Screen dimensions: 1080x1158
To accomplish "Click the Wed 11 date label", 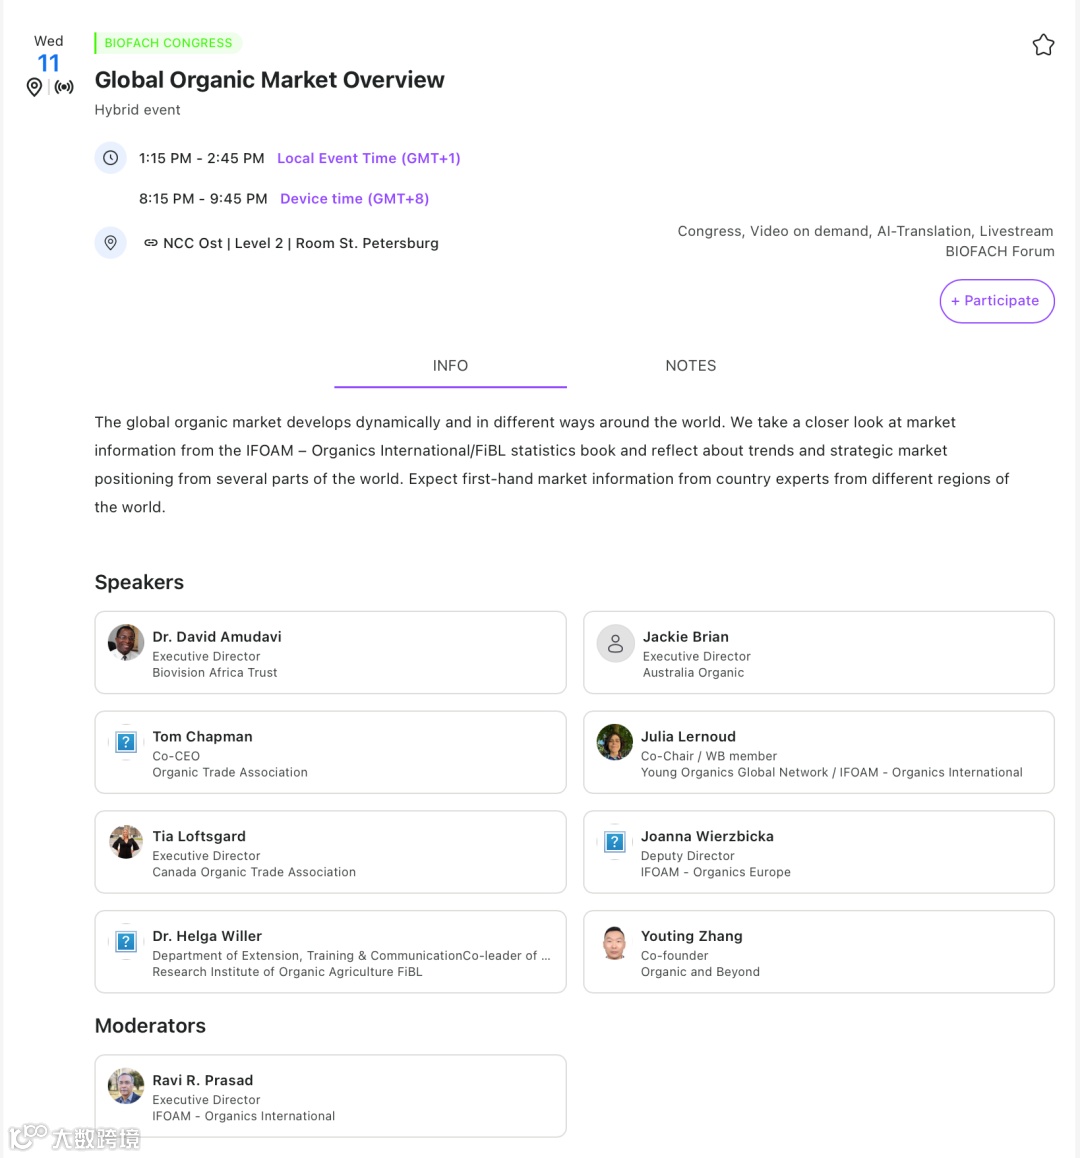I will [49, 53].
